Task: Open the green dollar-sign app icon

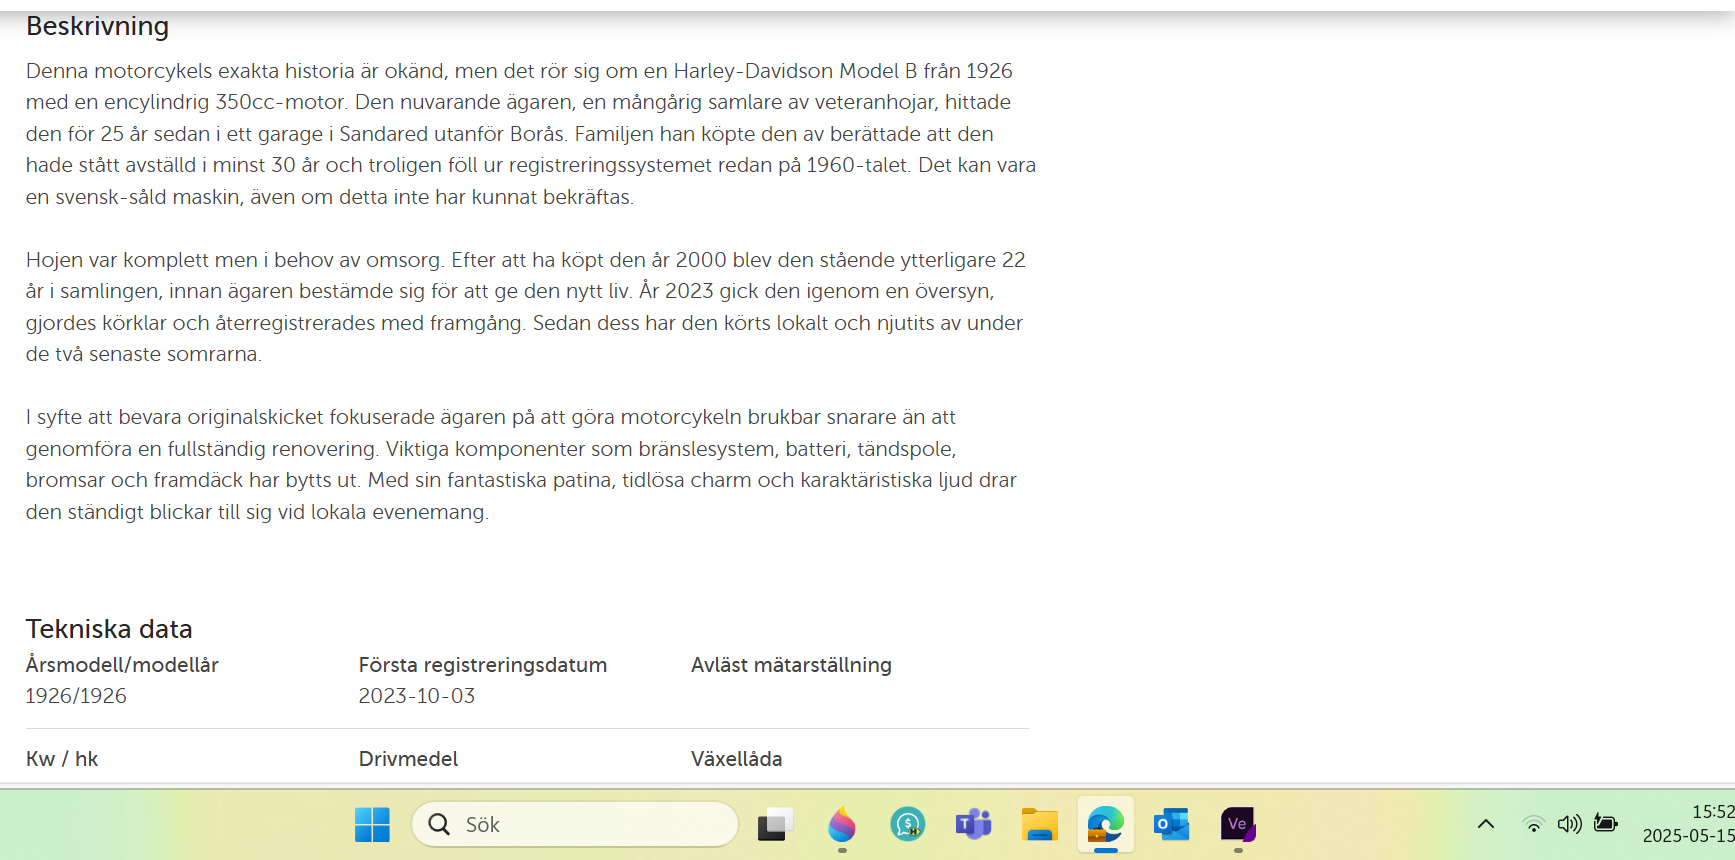Action: click(907, 825)
